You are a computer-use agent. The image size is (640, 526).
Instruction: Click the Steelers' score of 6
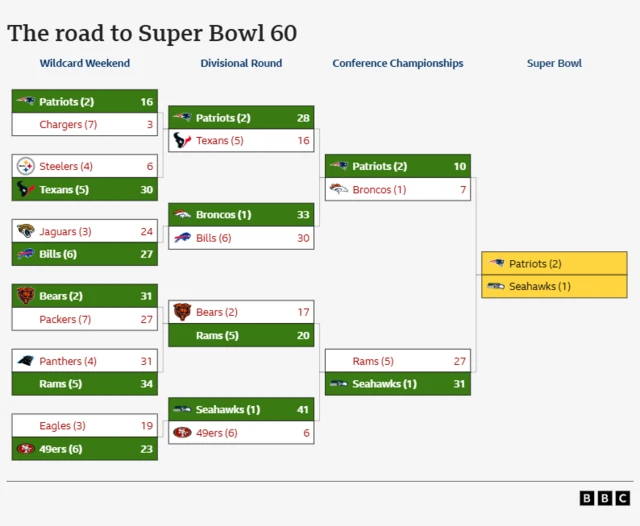click(150, 166)
